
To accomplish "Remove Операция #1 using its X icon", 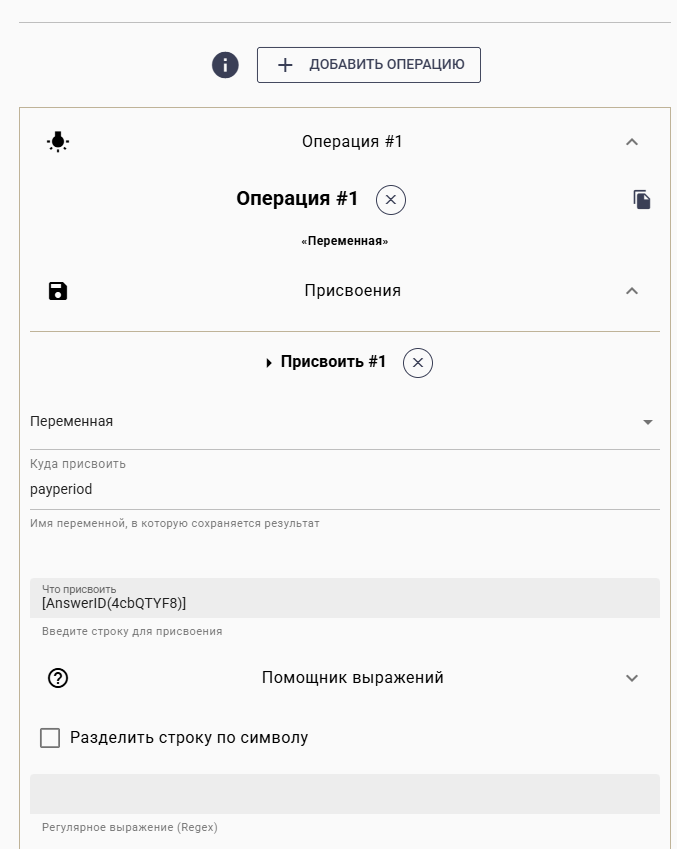I will [390, 199].
